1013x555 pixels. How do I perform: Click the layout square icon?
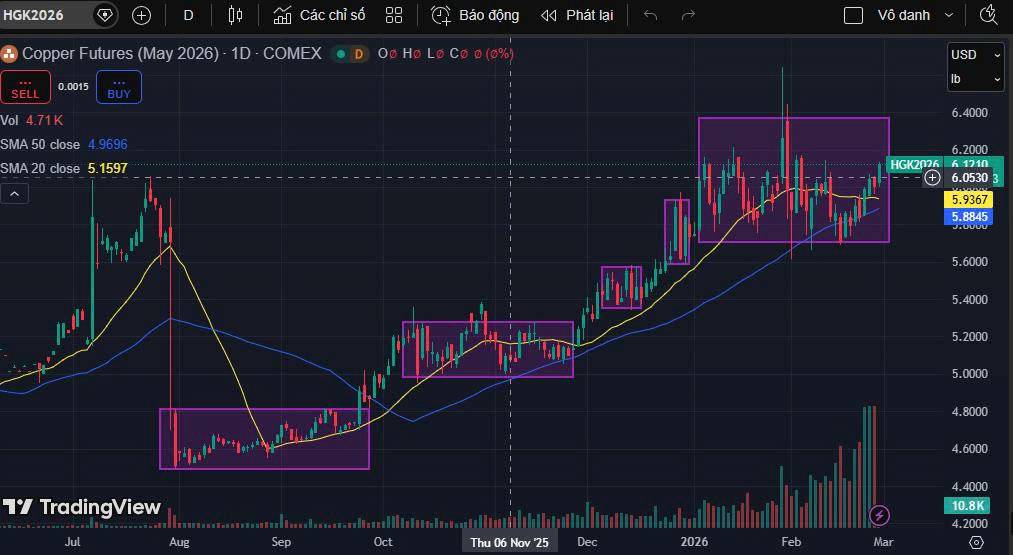853,15
